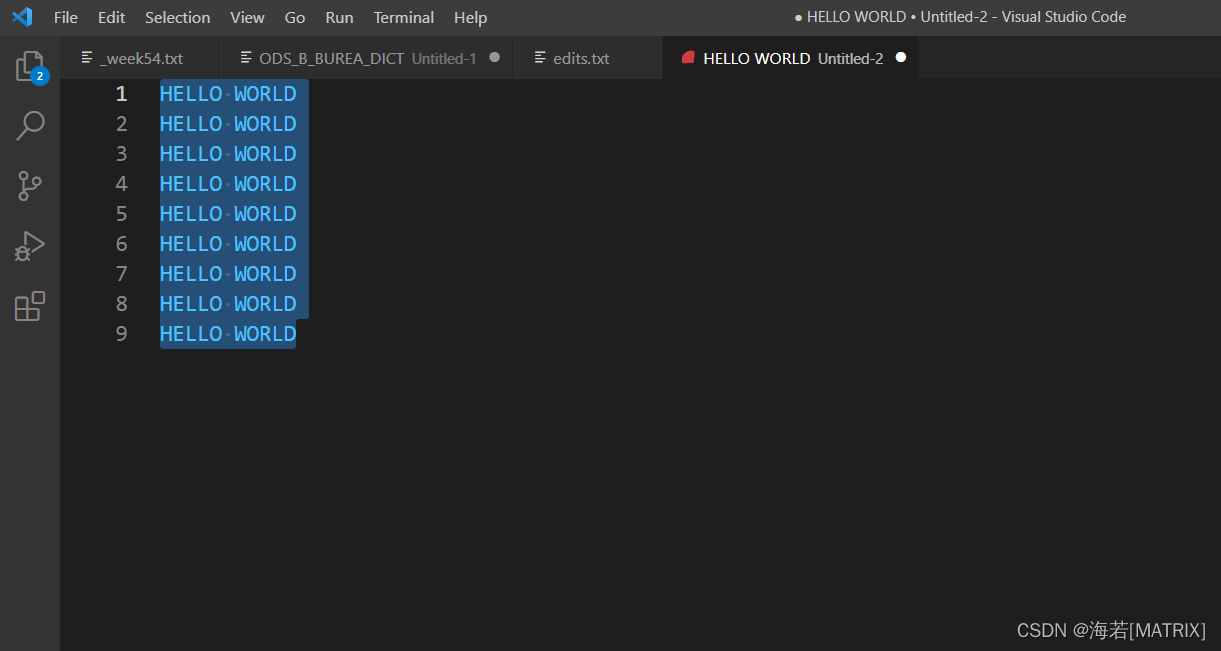This screenshot has width=1221, height=651.
Task: Open the Run and Debug icon
Action: [30, 245]
